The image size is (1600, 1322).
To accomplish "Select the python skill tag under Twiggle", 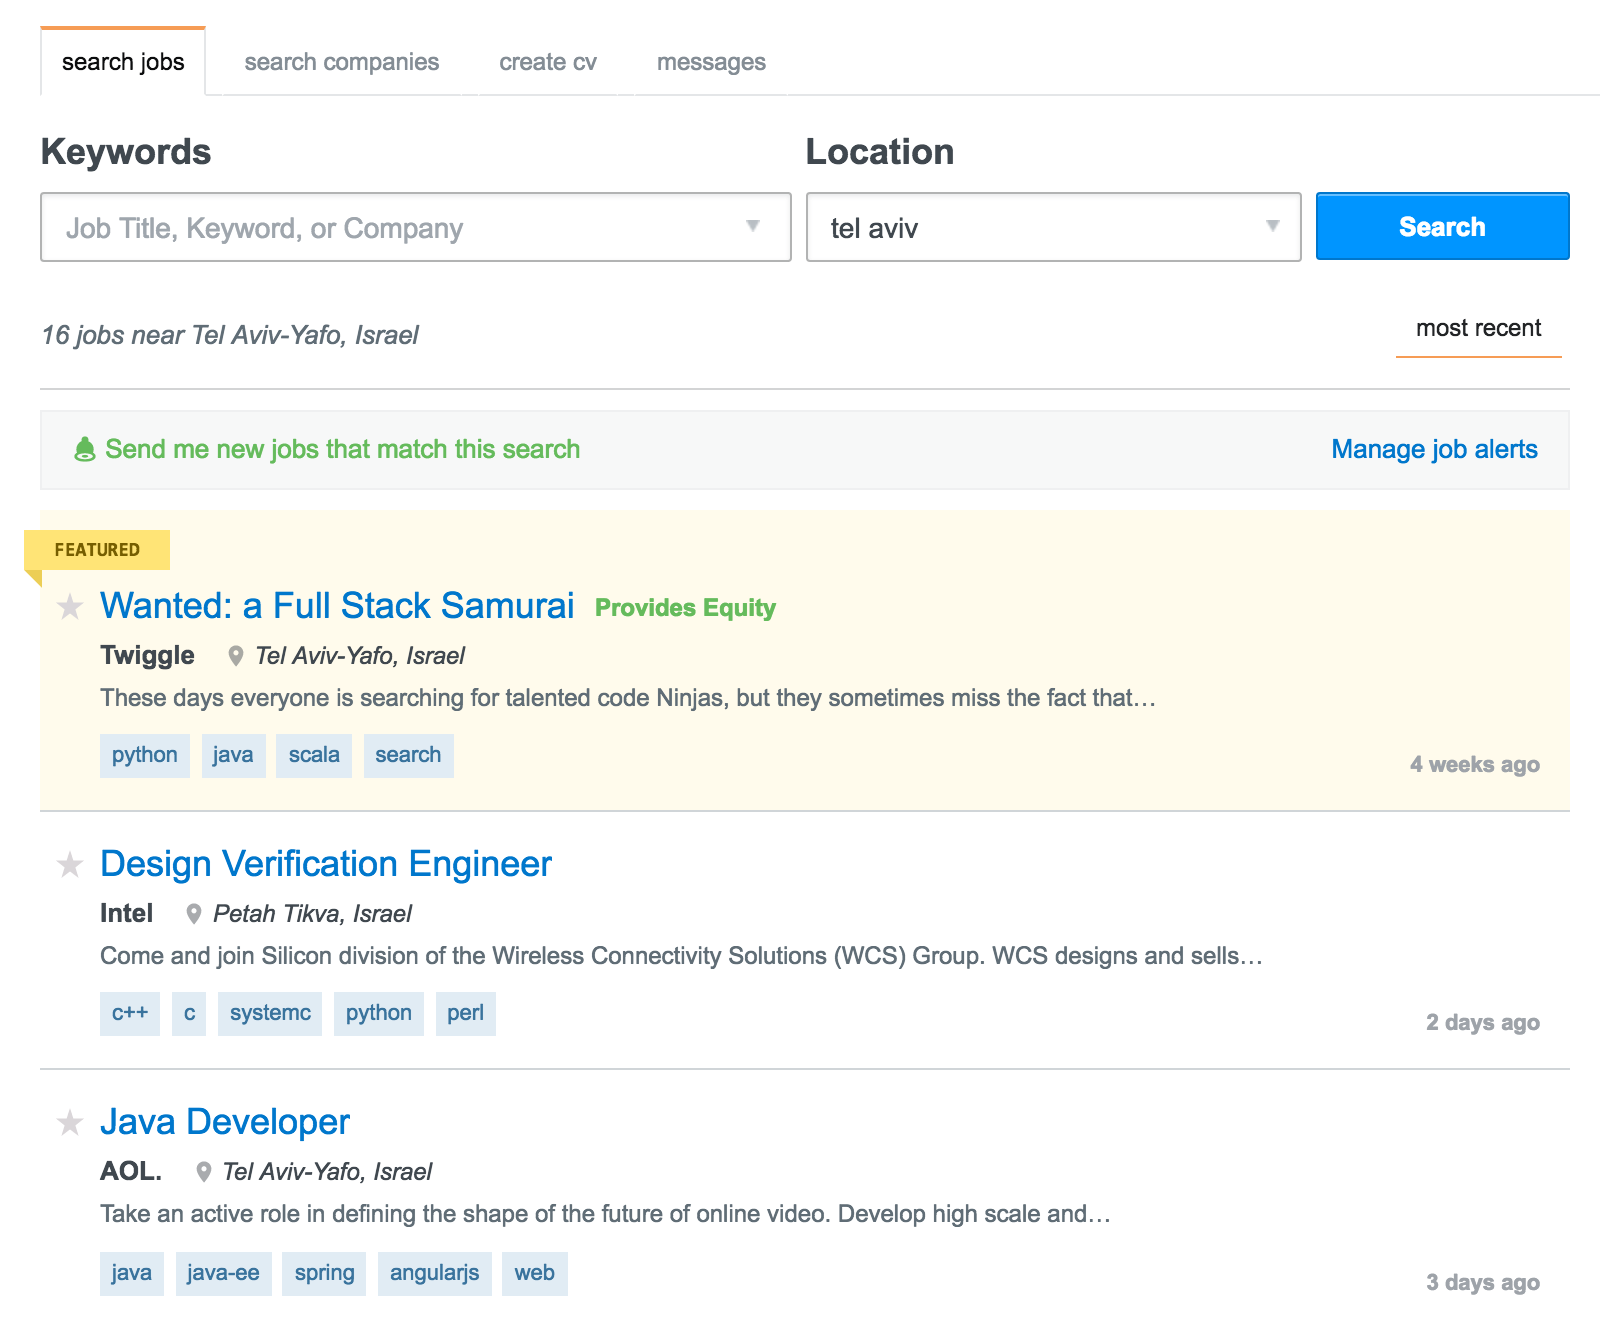I will click(144, 755).
